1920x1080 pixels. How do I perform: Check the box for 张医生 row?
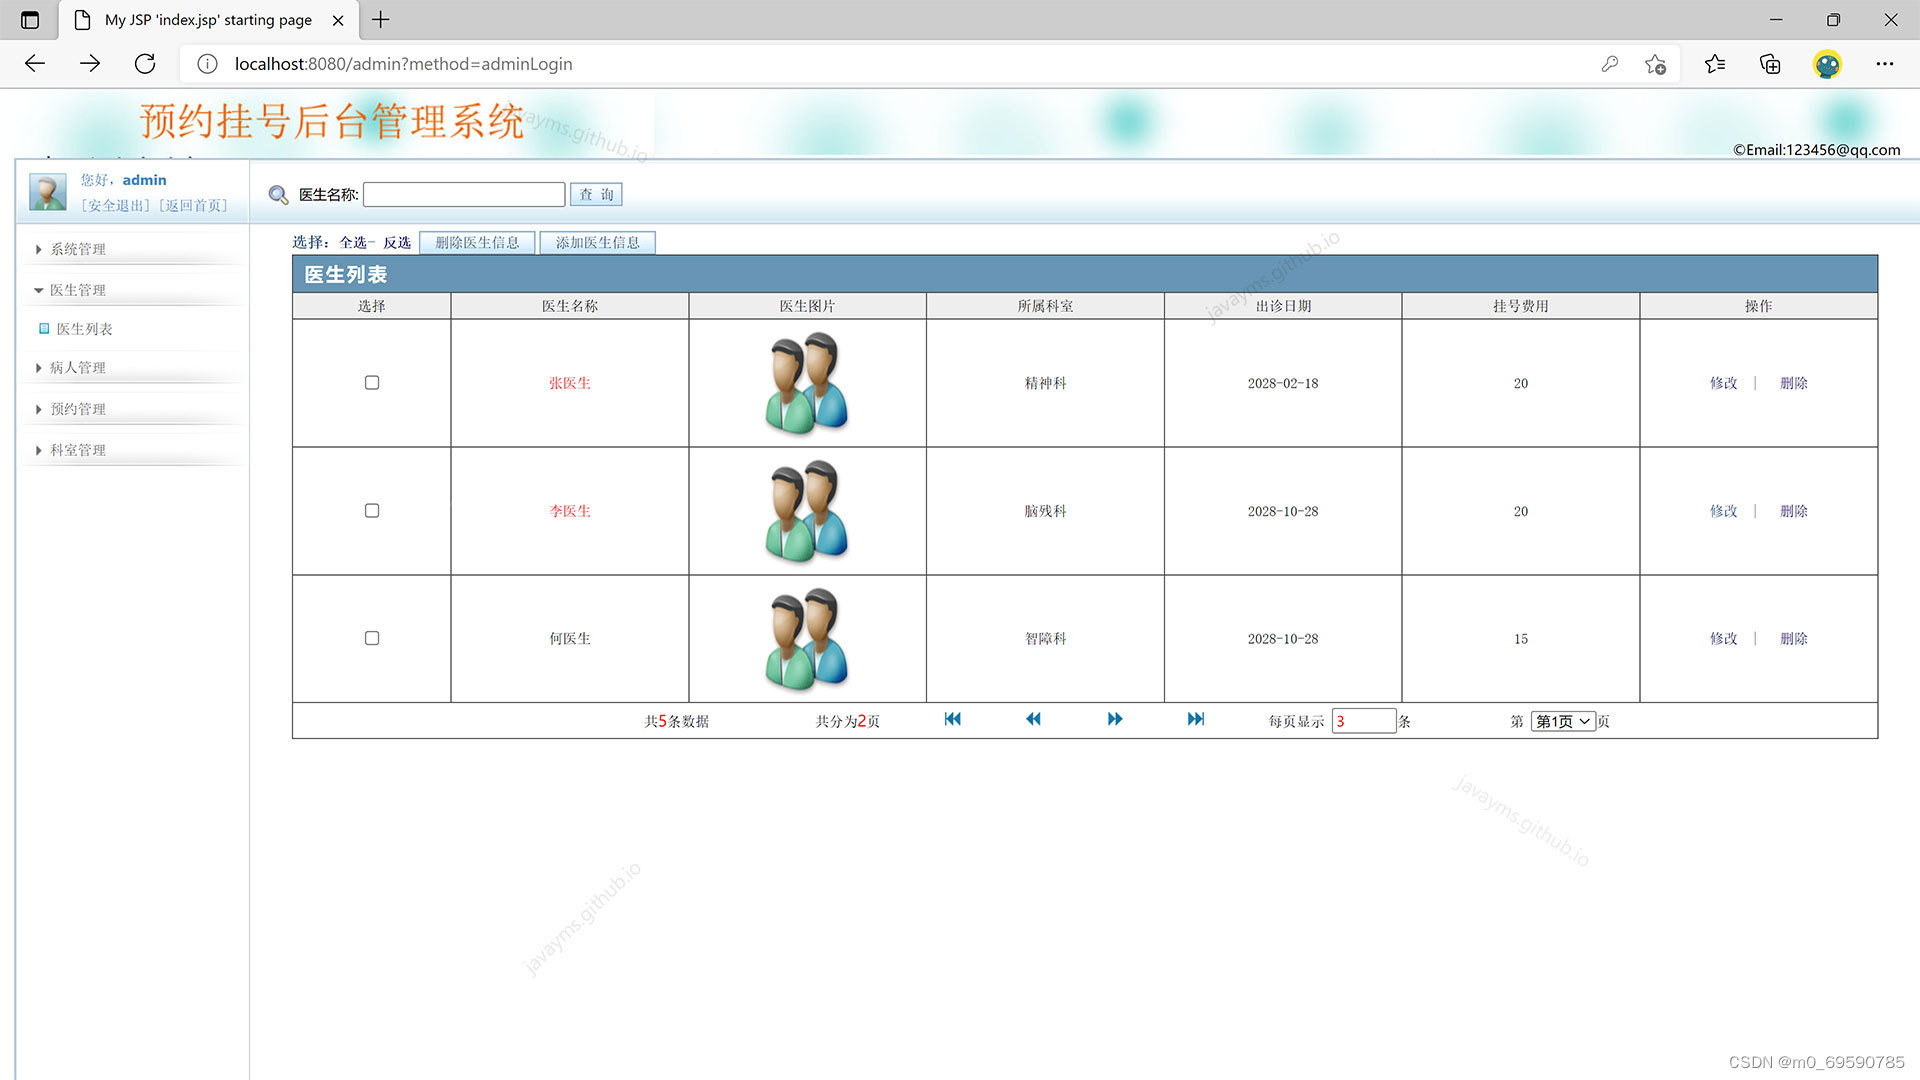[x=372, y=383]
